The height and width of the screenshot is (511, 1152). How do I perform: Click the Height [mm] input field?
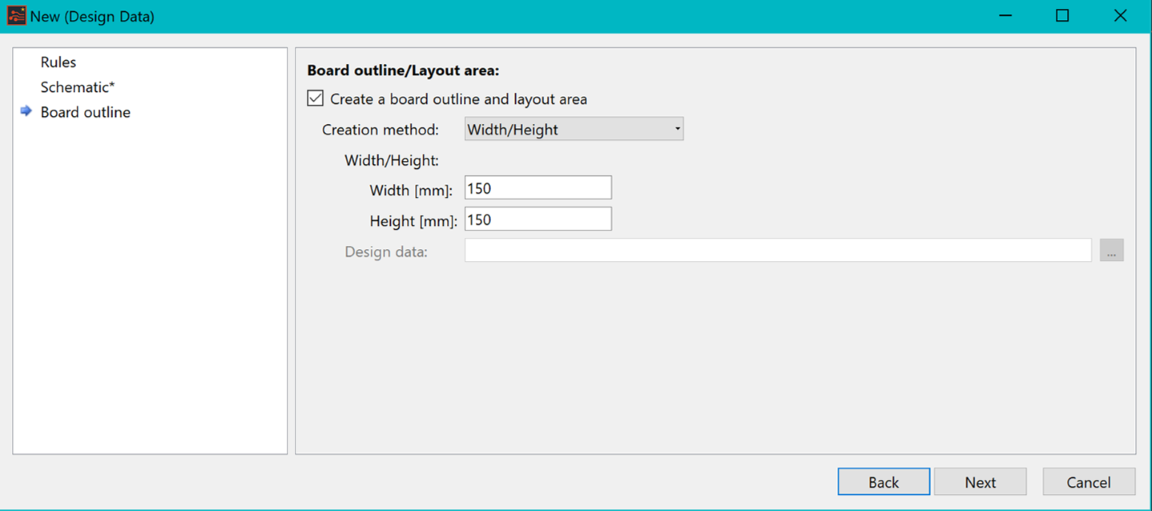point(538,219)
